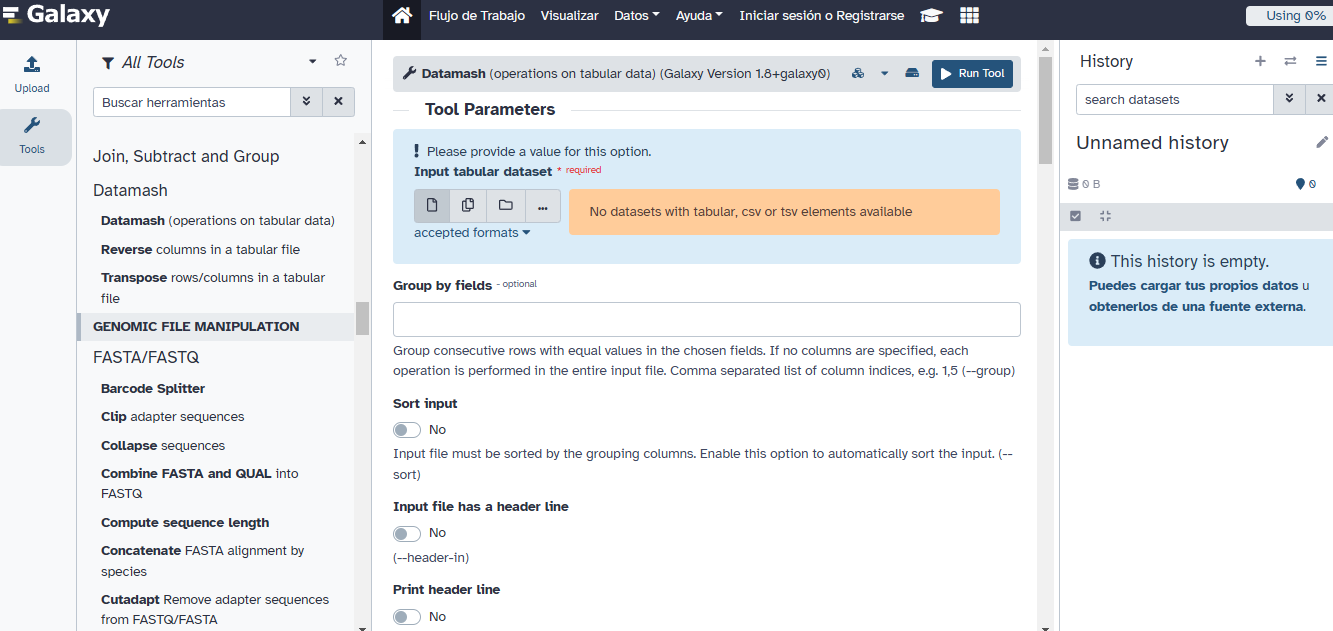Toggle the history select-all checkbox
Image resolution: width=1333 pixels, height=631 pixels.
(1076, 216)
